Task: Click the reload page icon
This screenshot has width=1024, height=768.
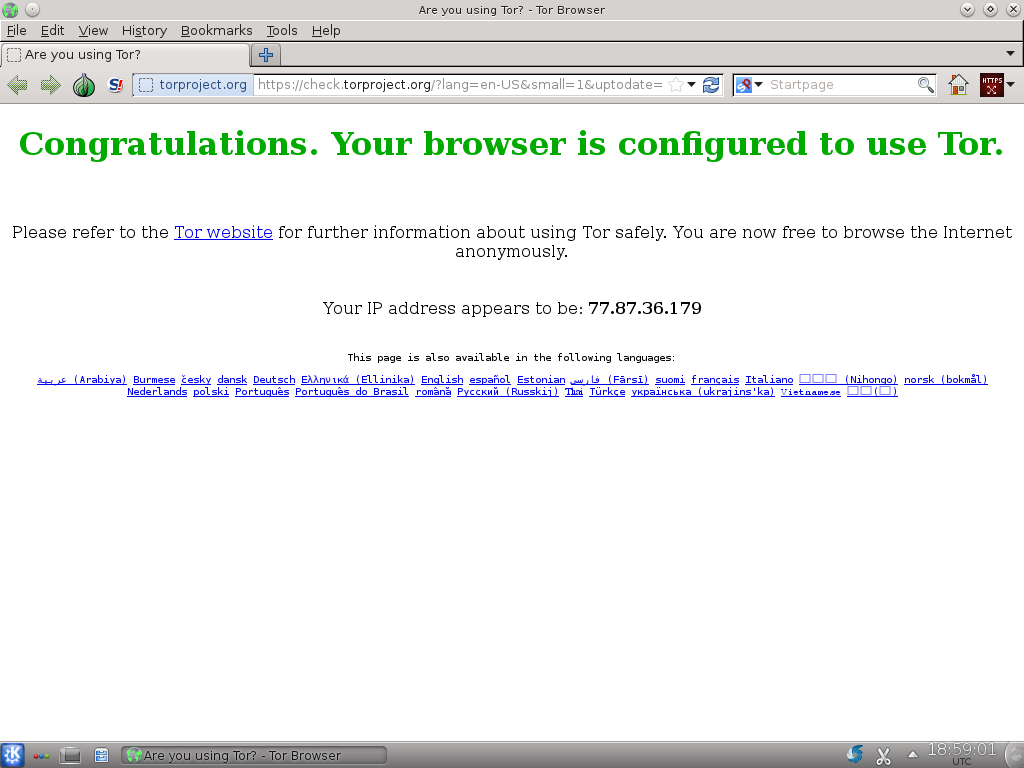Action: (x=711, y=85)
